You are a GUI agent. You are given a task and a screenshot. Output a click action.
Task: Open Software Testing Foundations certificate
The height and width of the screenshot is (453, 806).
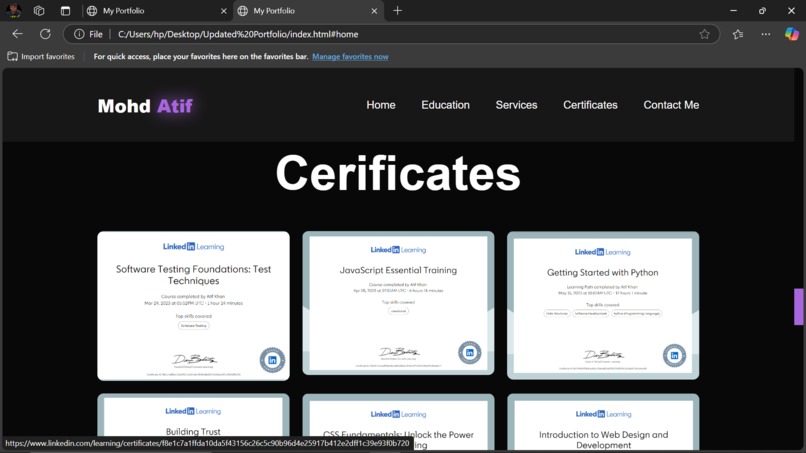click(x=193, y=306)
